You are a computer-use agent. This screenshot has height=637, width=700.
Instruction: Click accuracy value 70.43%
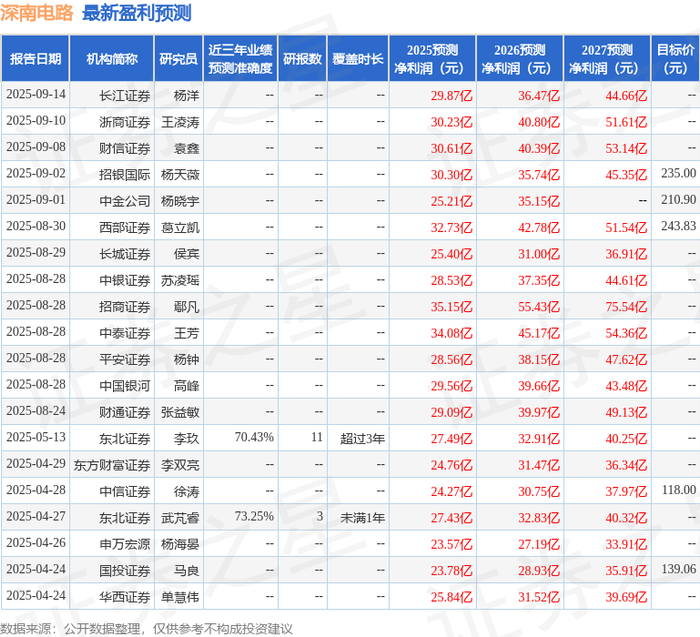click(254, 437)
